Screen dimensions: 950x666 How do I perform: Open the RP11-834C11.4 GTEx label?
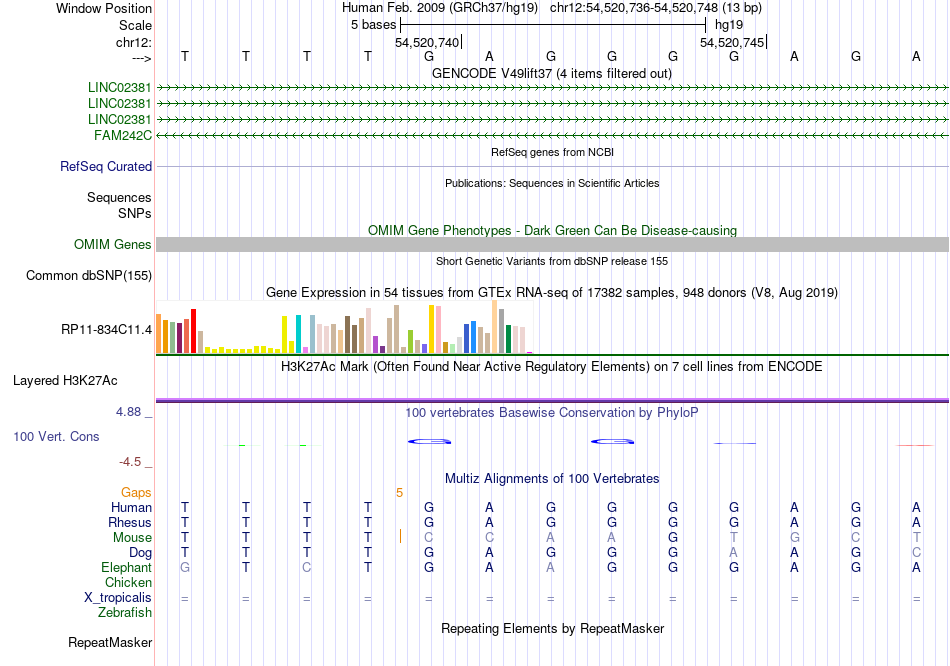point(106,330)
